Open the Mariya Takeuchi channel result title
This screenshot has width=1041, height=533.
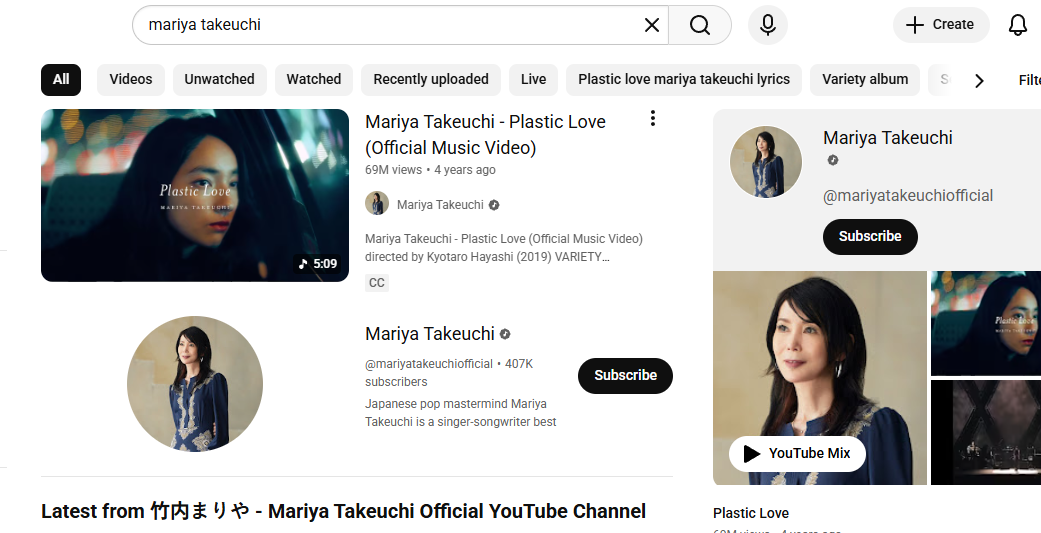430,334
